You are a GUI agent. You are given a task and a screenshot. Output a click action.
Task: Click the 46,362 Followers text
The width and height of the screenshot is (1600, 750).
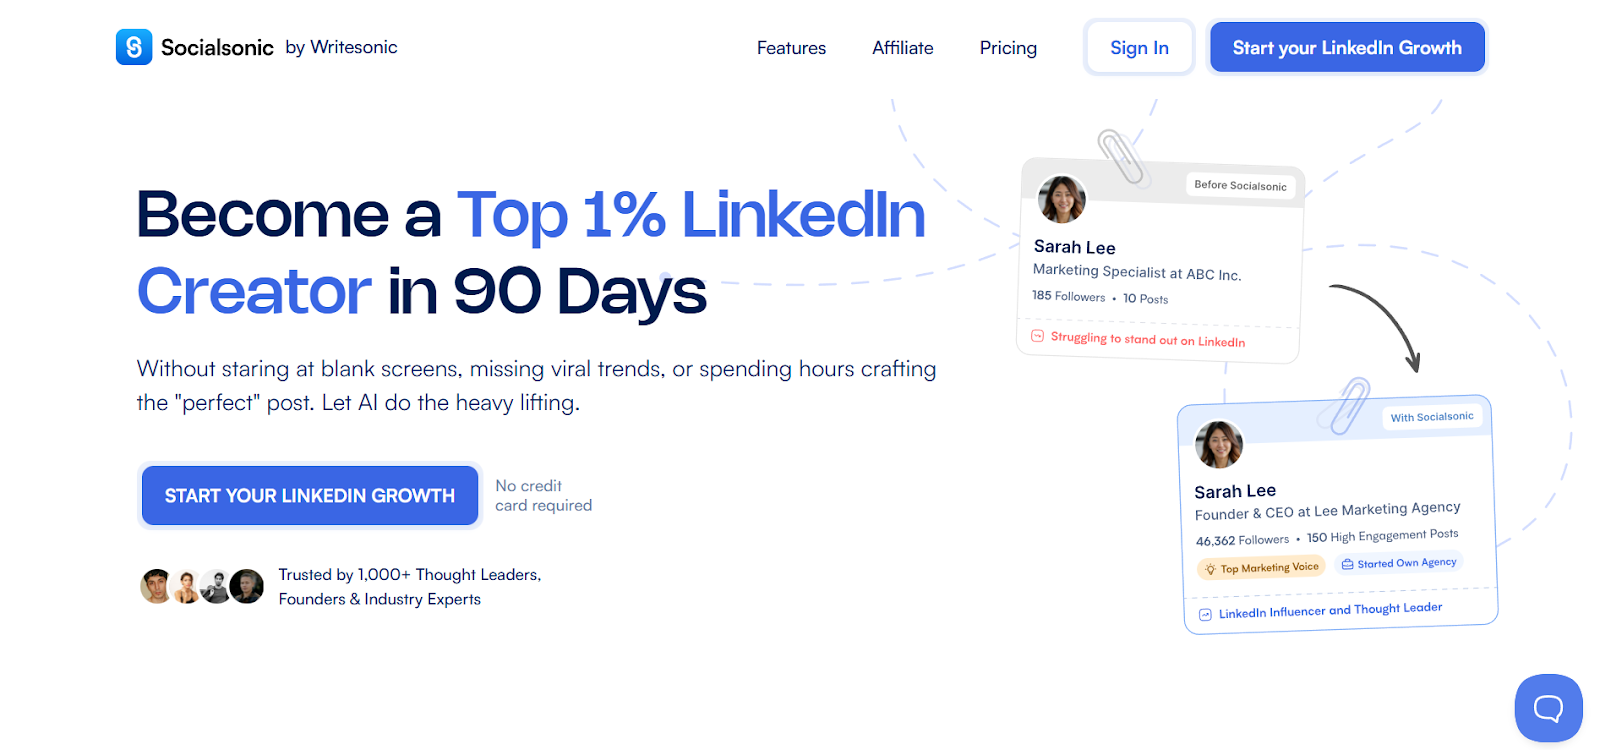pyautogui.click(x=1242, y=540)
